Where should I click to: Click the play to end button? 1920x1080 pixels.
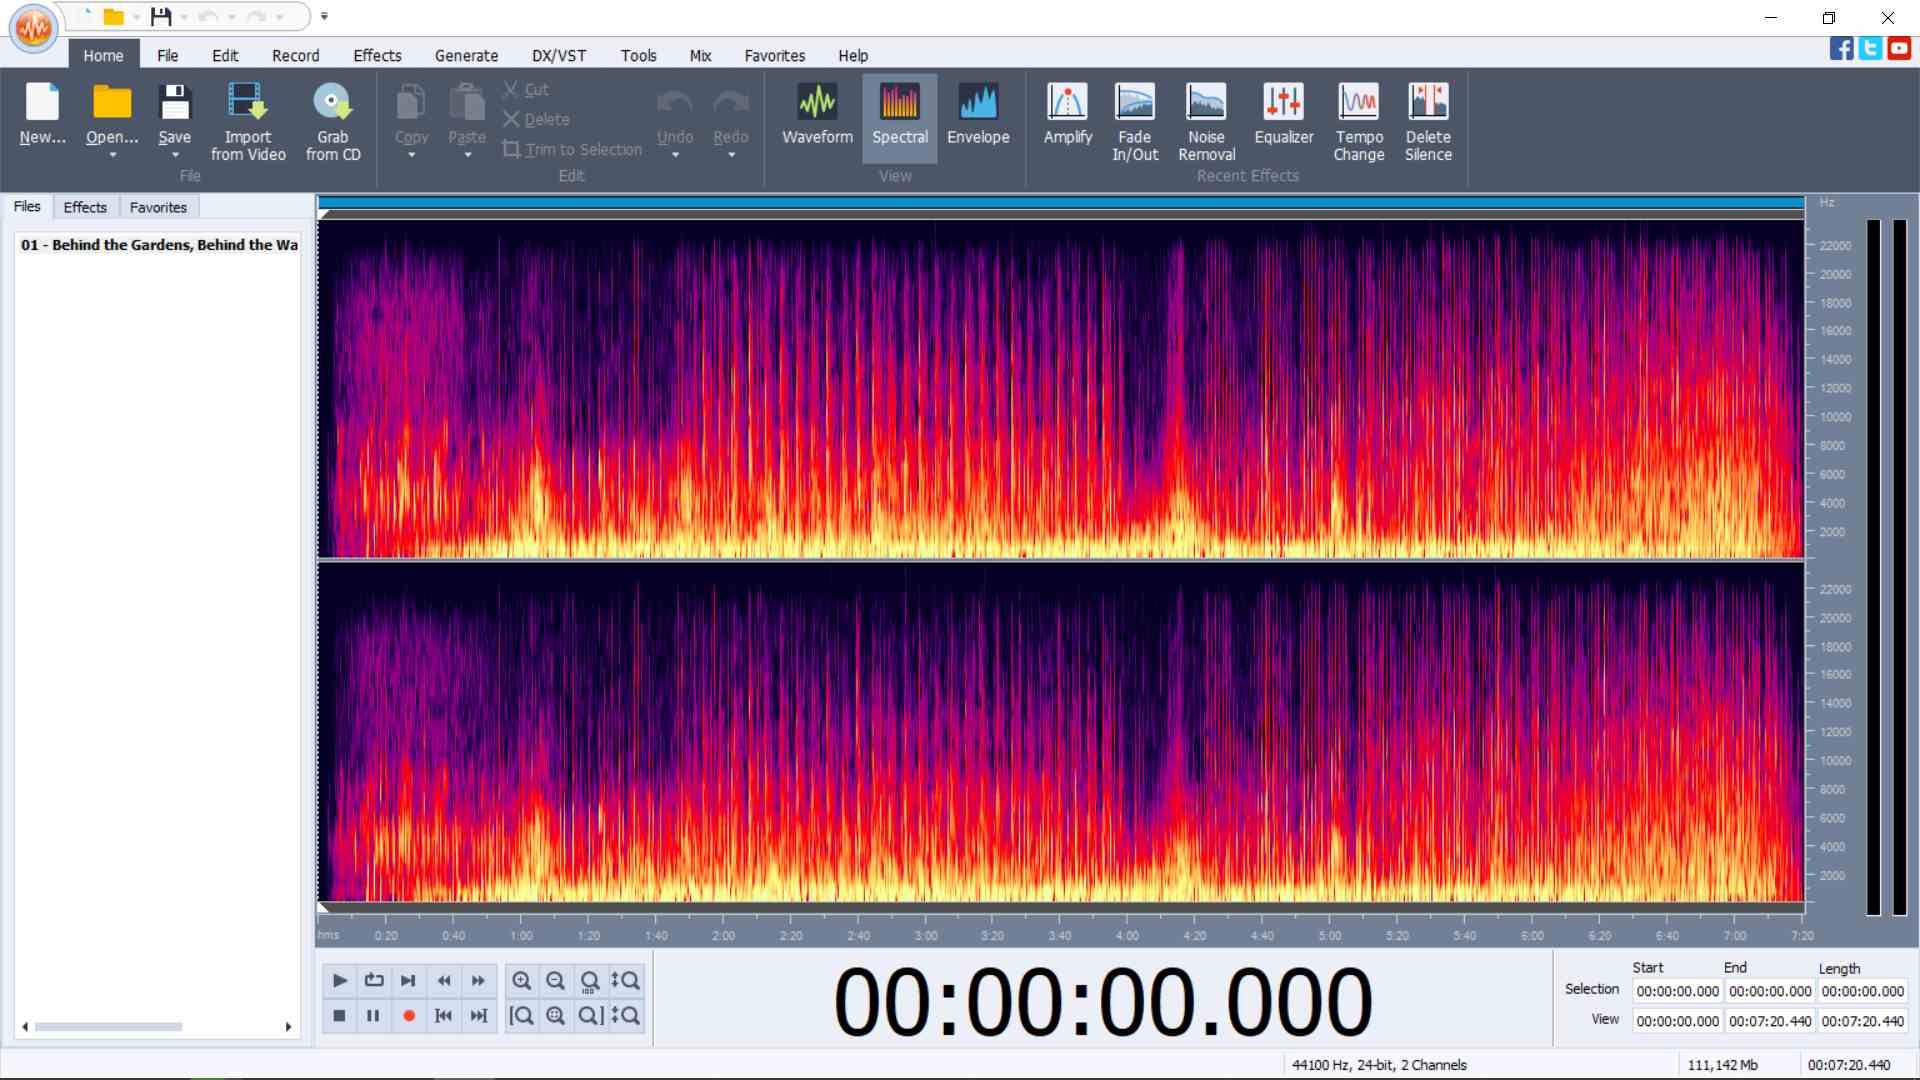(x=408, y=981)
